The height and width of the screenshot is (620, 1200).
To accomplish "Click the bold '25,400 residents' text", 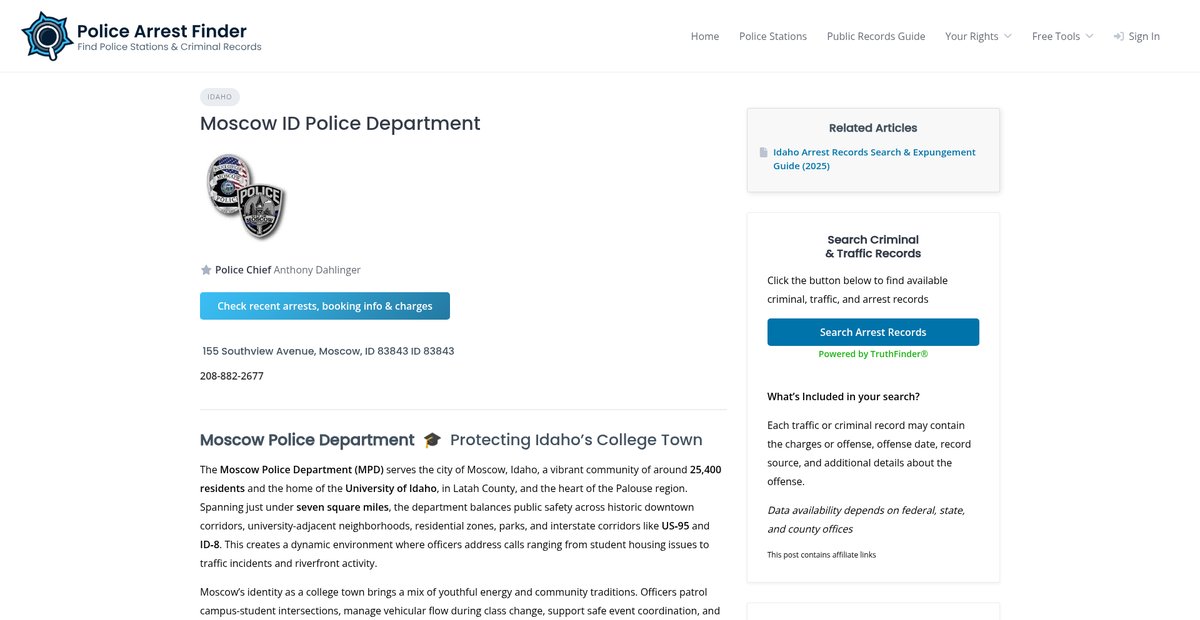I will click(x=461, y=478).
